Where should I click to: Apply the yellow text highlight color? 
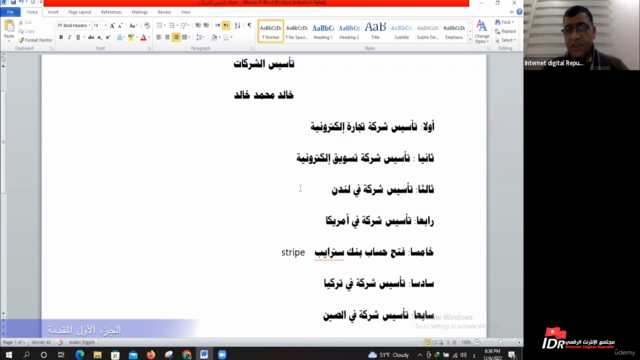tap(131, 37)
